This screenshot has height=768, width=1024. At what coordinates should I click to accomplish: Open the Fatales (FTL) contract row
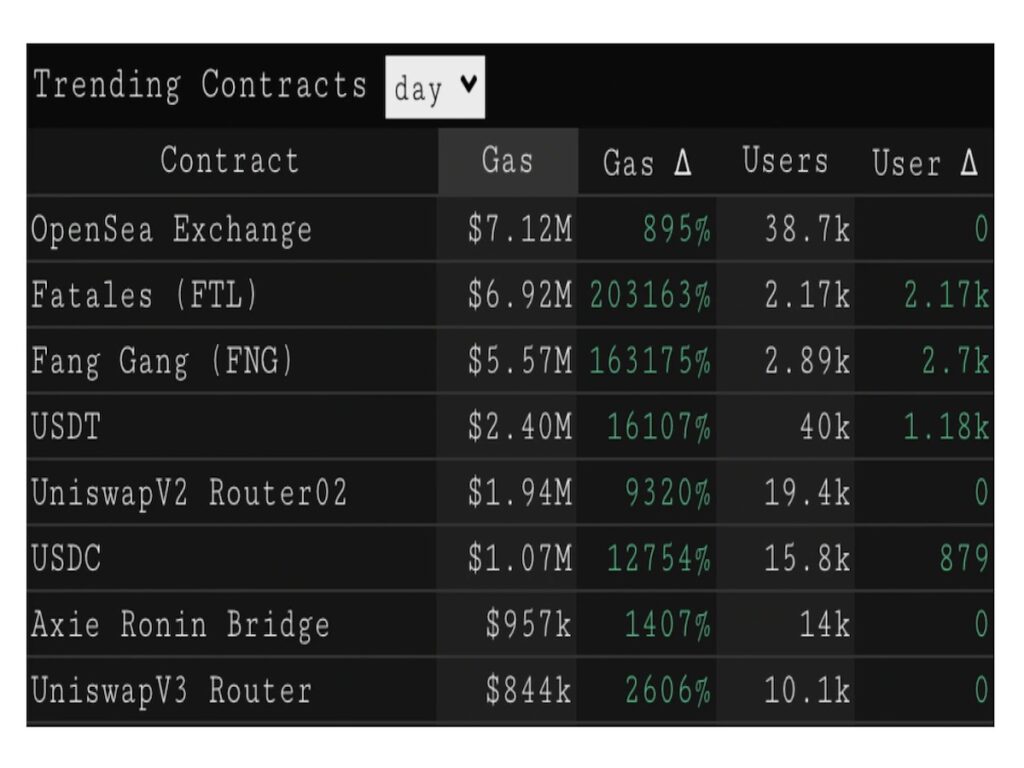pyautogui.click(x=510, y=295)
